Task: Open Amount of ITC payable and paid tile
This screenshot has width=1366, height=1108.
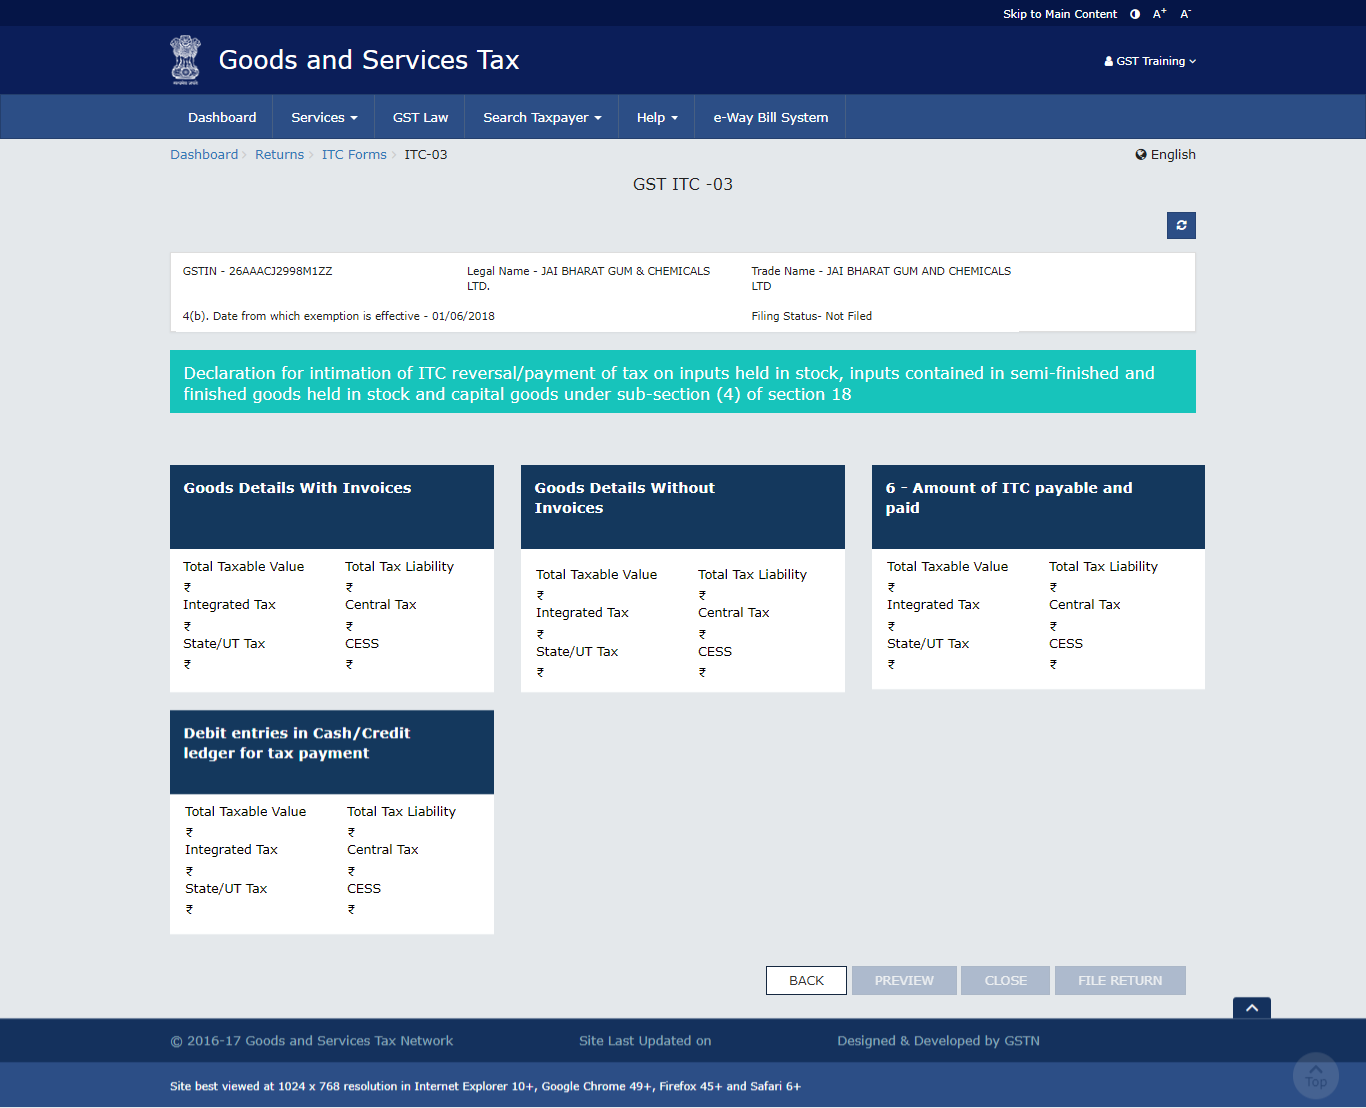Action: [1038, 577]
